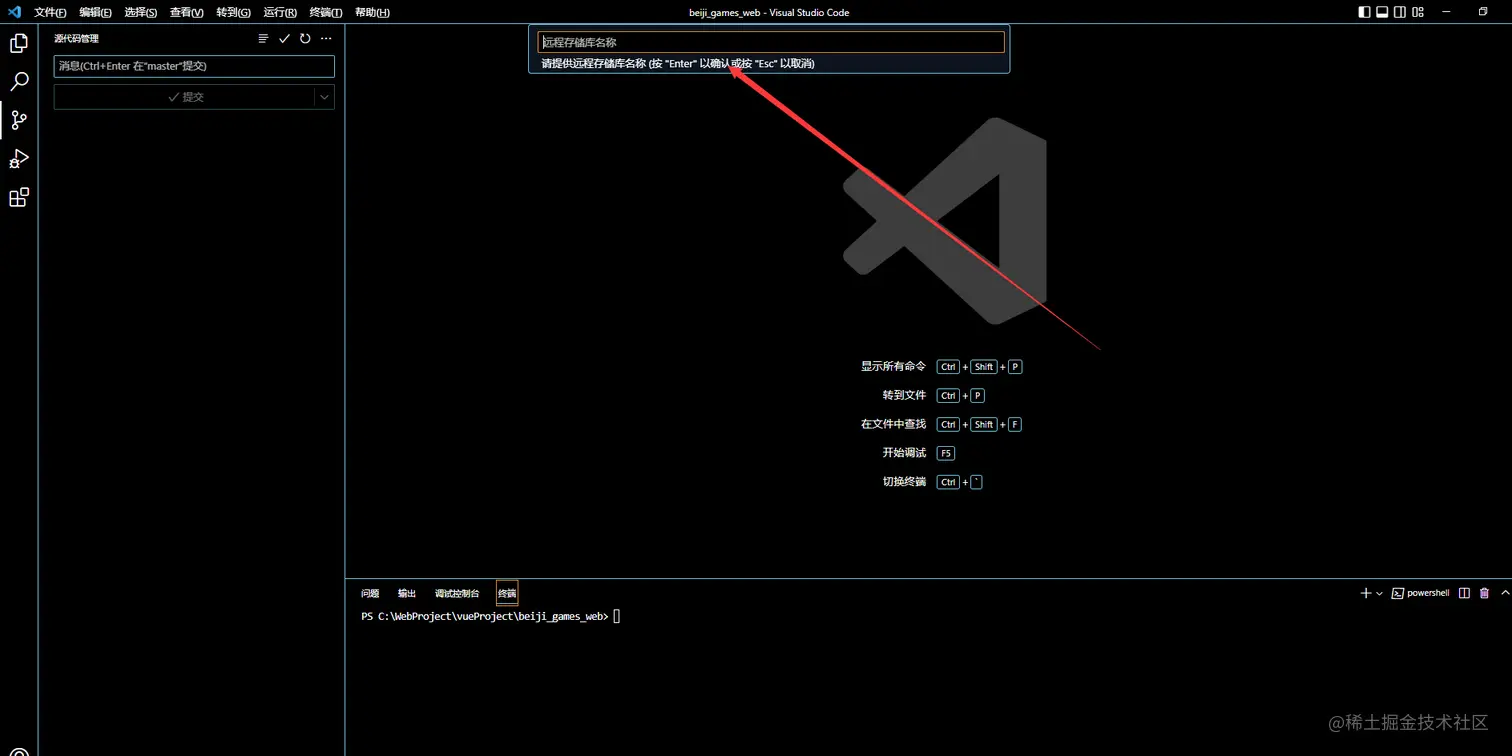Viewport: 1512px width, 756px height.
Task: Open the 编辑(E) menu
Action: click(96, 12)
